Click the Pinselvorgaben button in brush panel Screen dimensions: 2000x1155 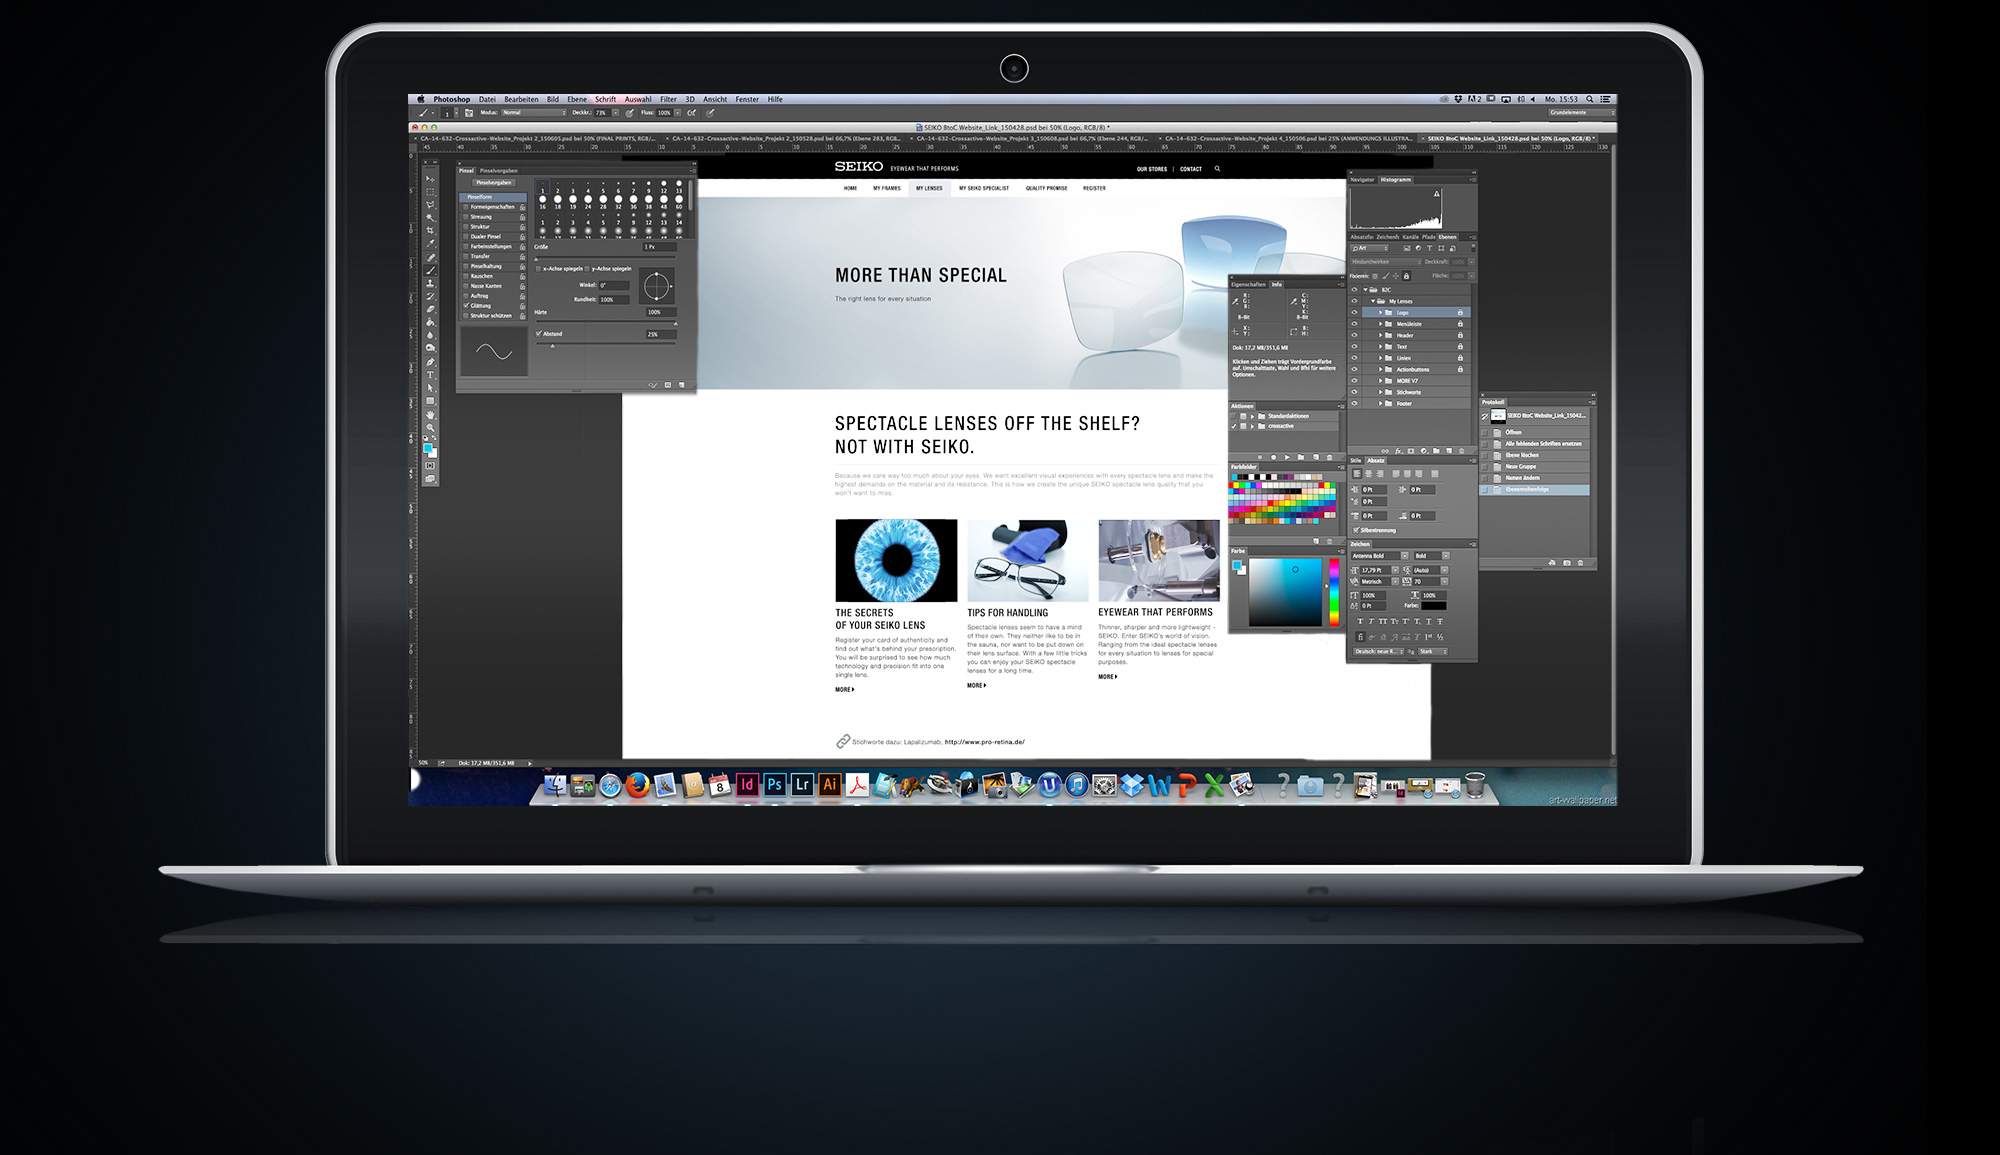tap(494, 183)
